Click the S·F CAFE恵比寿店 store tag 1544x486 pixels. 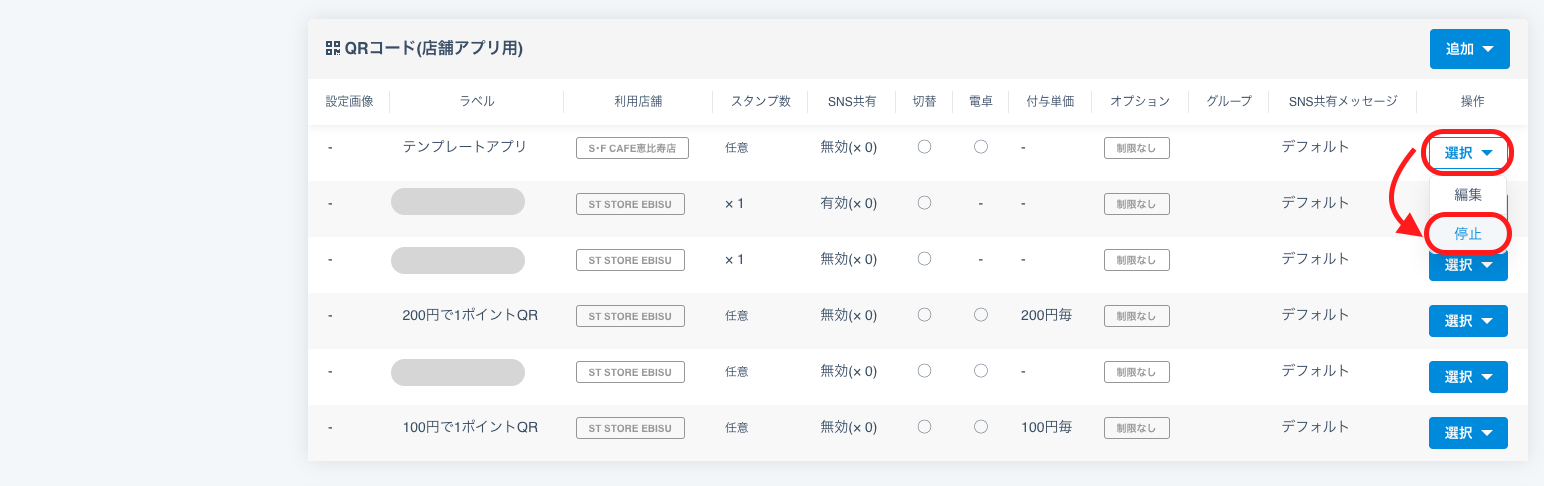coord(632,148)
